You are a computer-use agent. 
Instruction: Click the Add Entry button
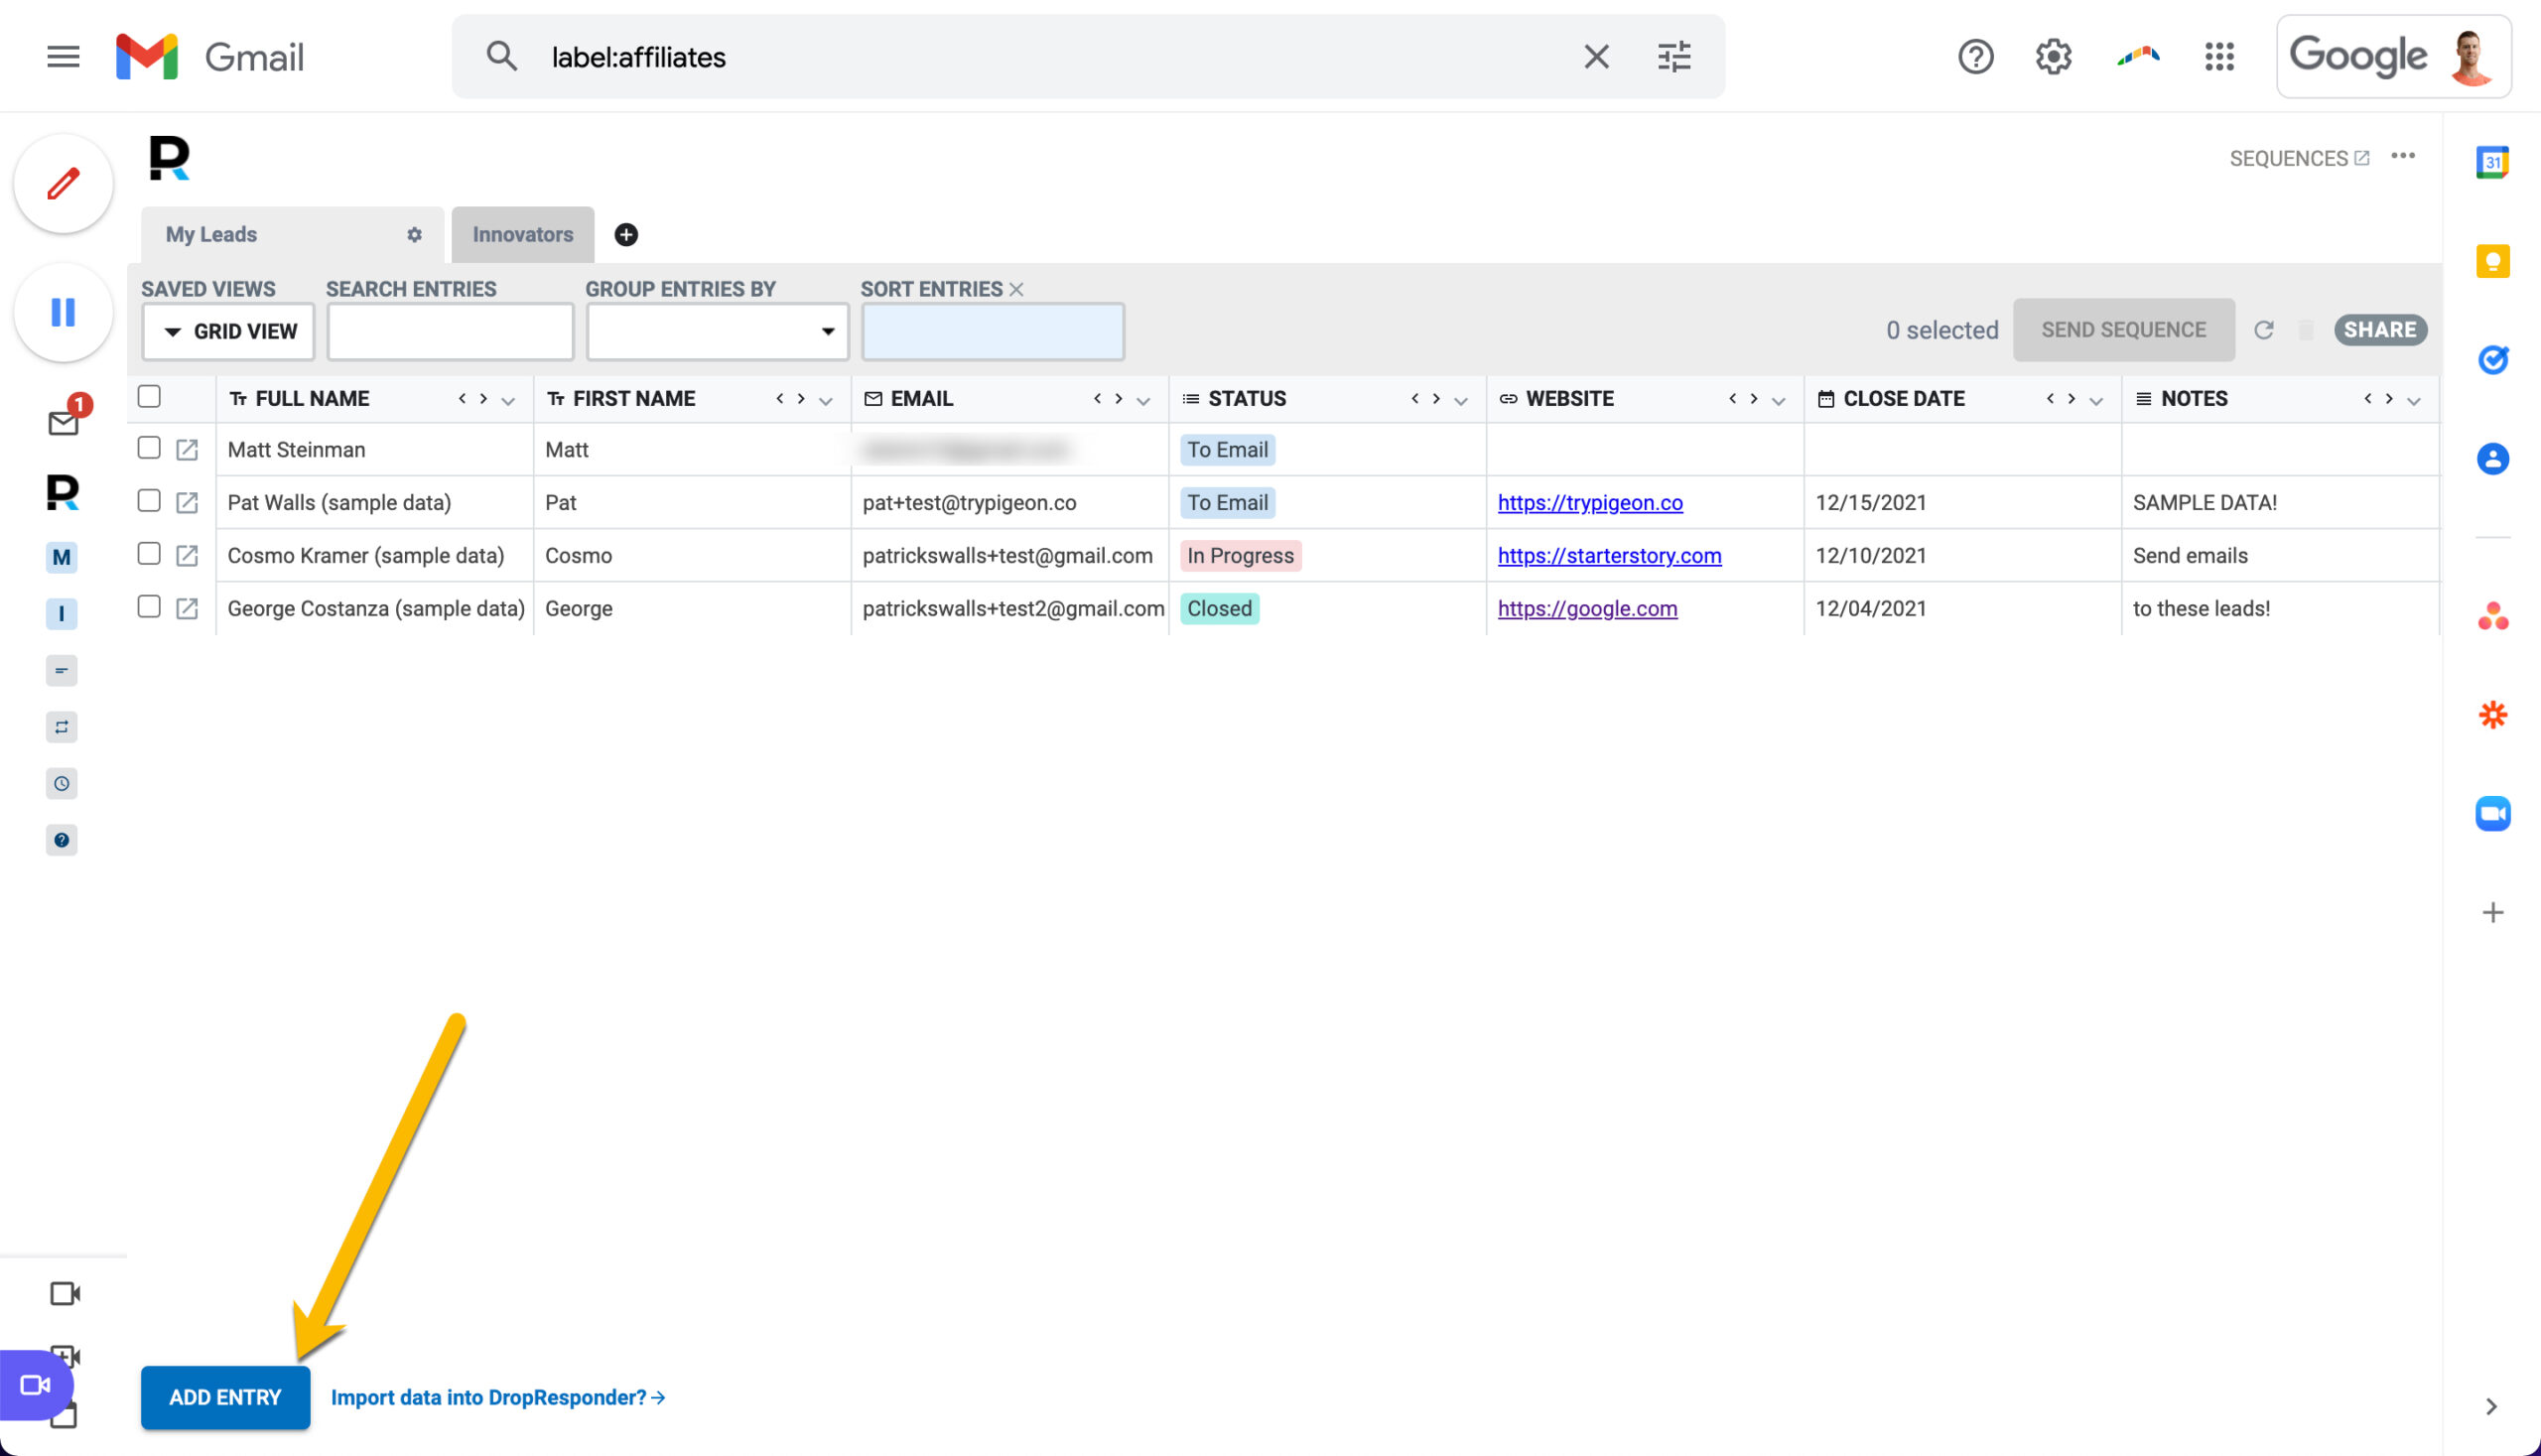pos(225,1397)
